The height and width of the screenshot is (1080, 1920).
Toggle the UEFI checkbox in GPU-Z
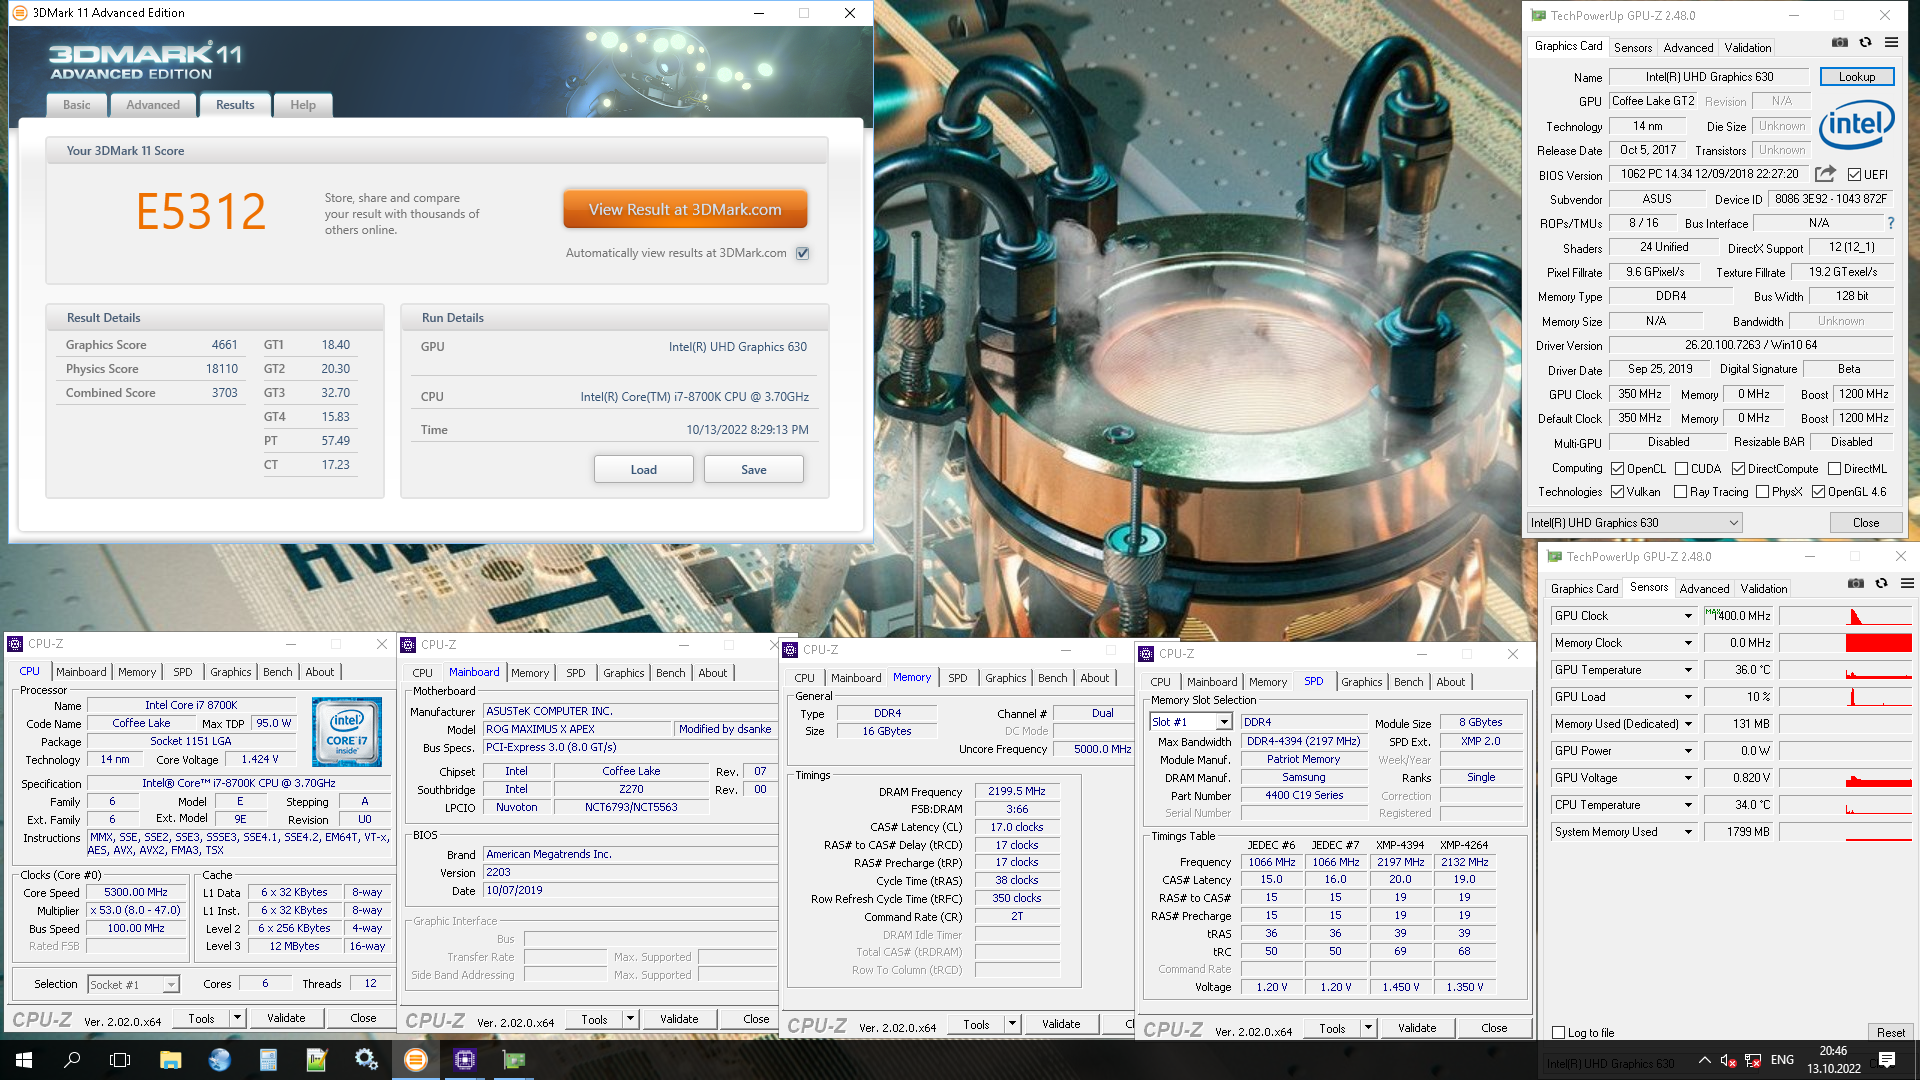(x=1854, y=175)
